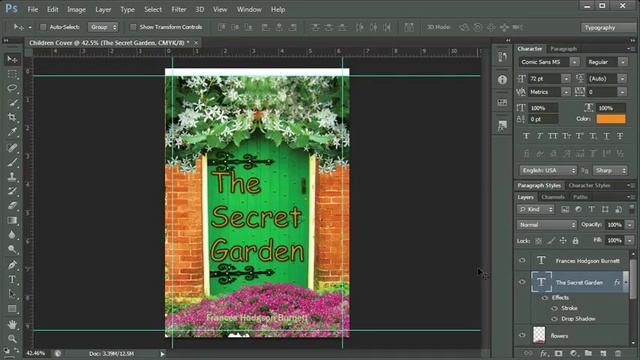Click the Create new group folder icon
Viewport: 640px width, 360px height.
coord(588,353)
